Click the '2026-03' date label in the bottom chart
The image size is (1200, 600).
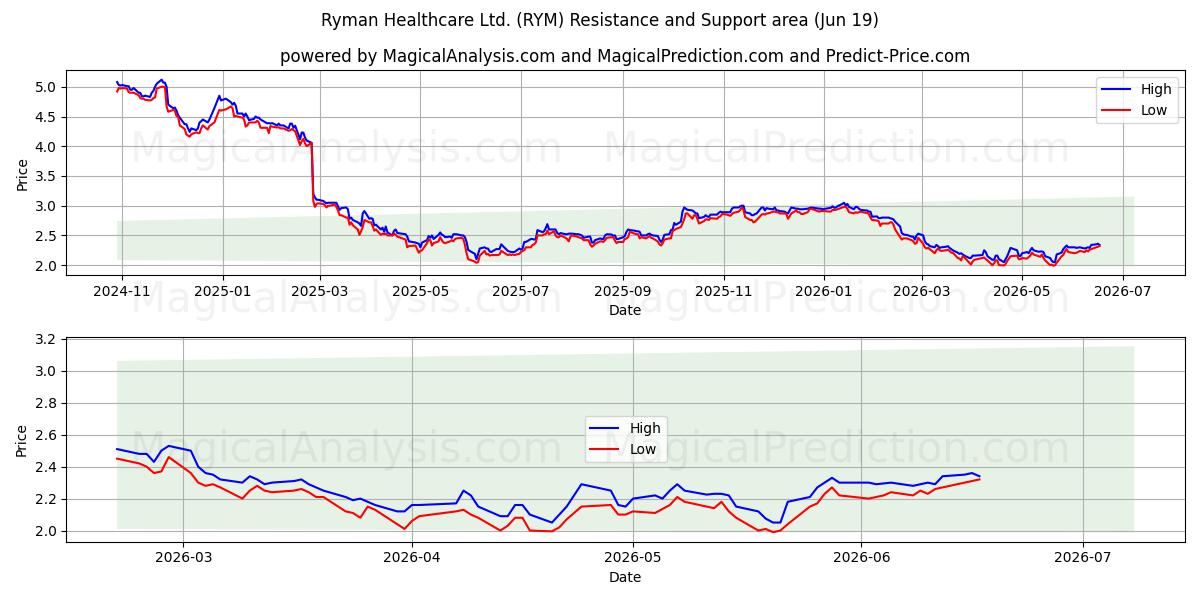184,560
